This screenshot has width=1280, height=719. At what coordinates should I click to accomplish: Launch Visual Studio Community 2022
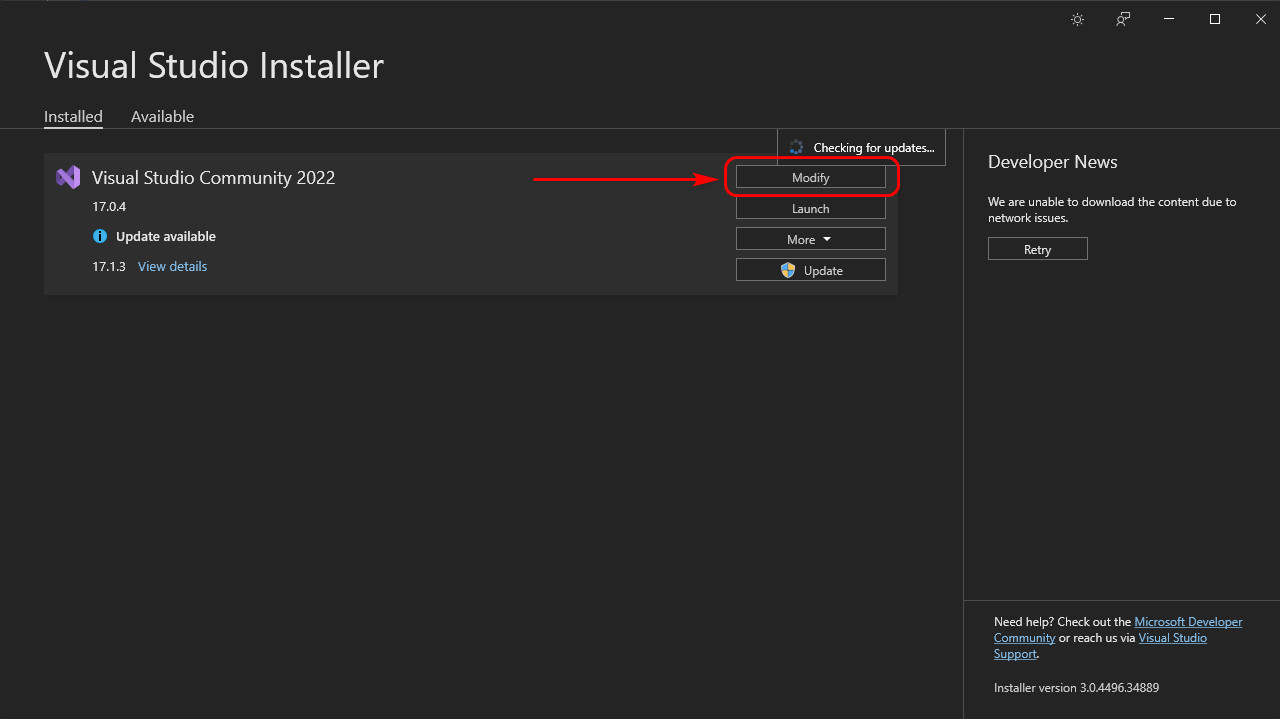coord(811,209)
